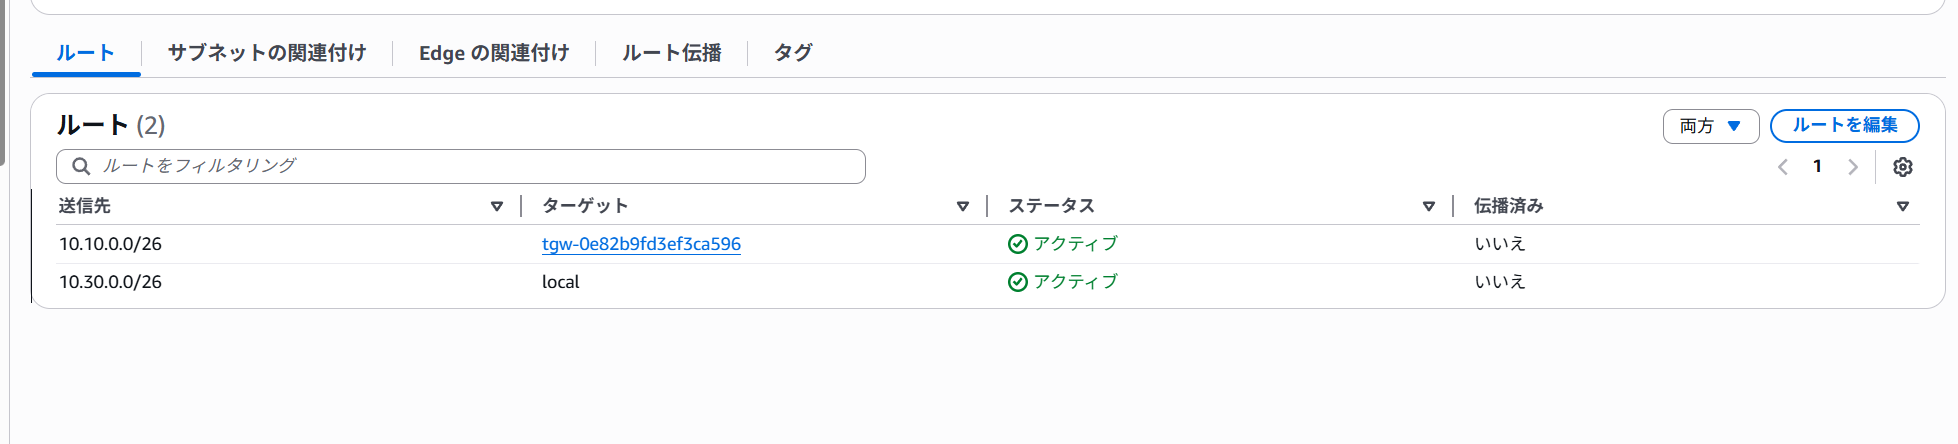The height and width of the screenshot is (444, 1958).
Task: Click the search magnifier icon in filter
Action: 82,166
